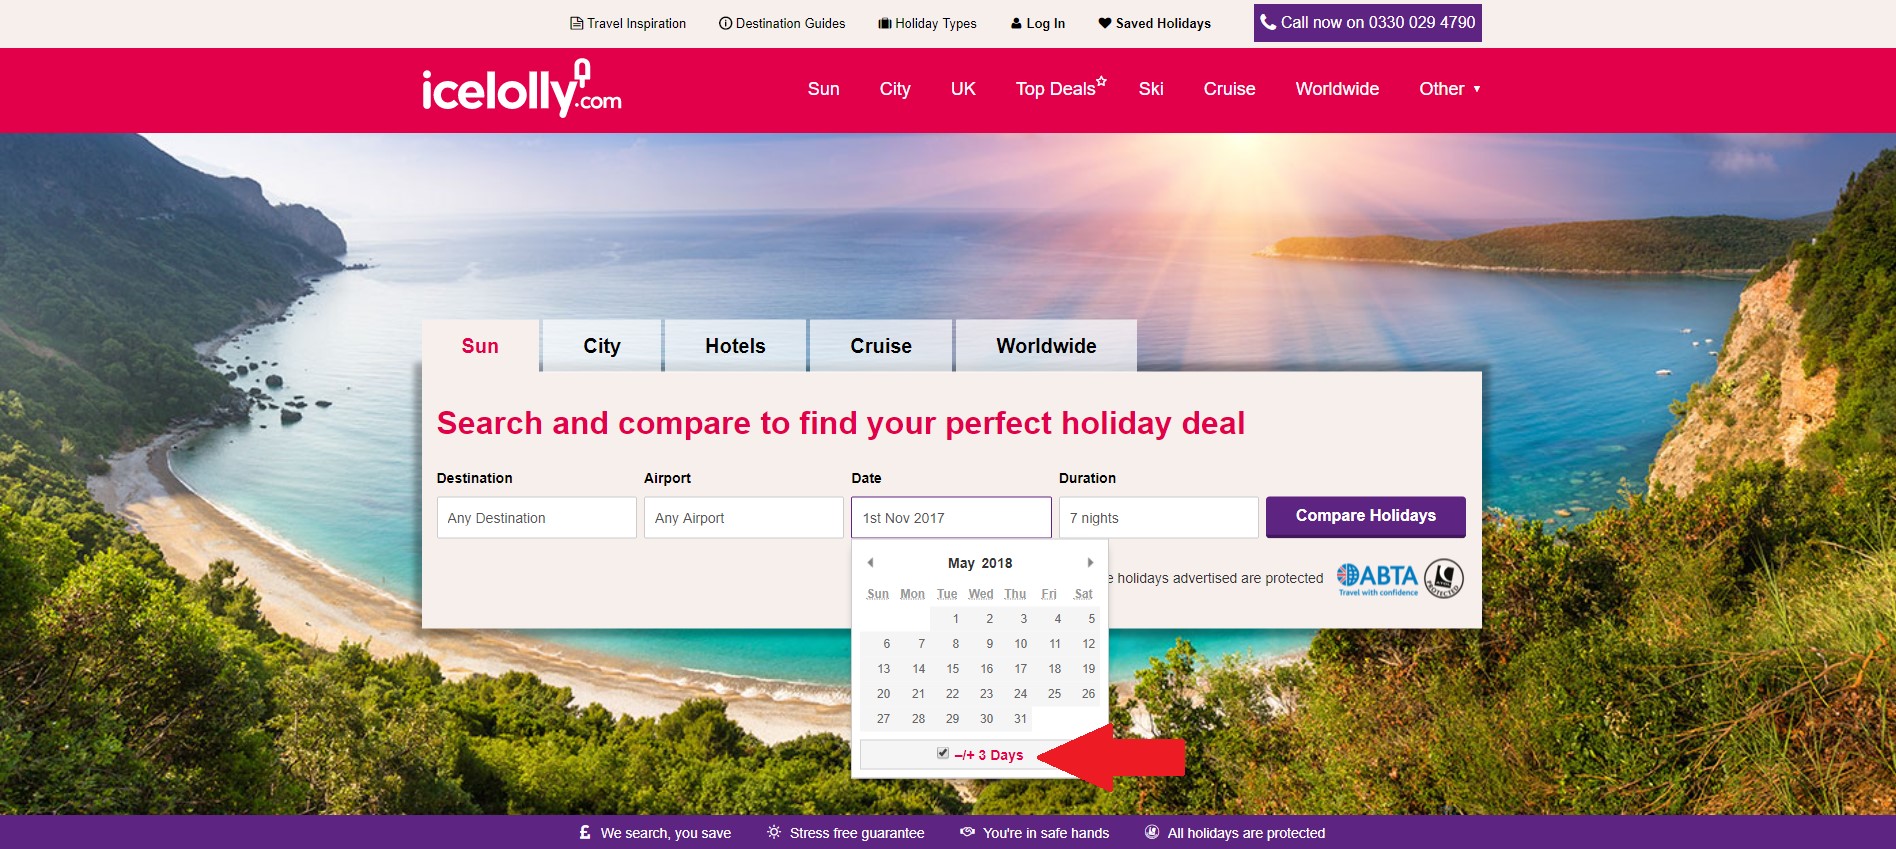1896x849 pixels.
Task: Click the Compare Holidays button
Action: (x=1365, y=517)
